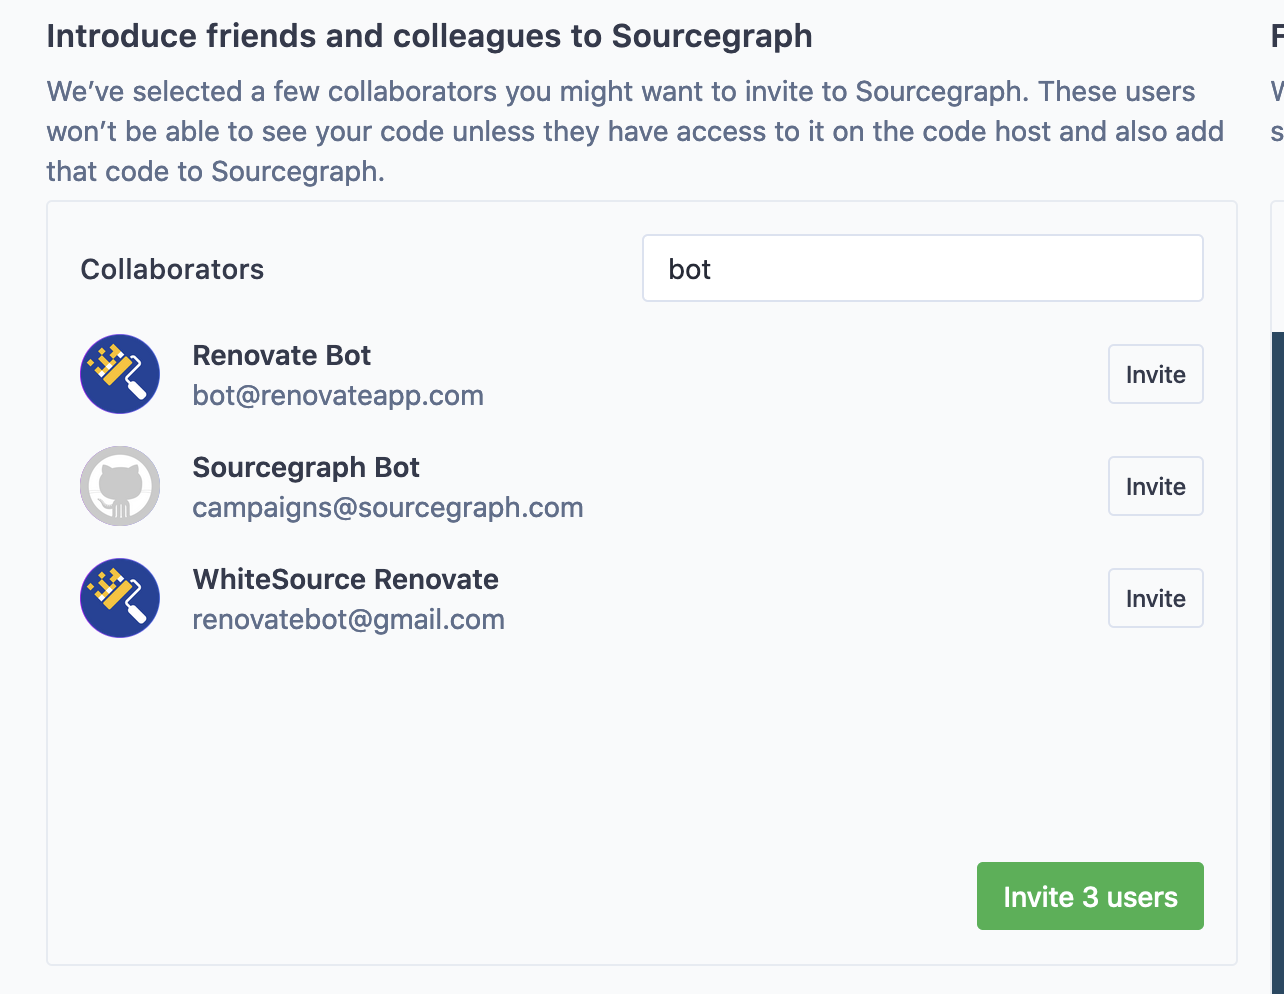This screenshot has width=1284, height=994.
Task: Click the Collaborators panel label
Action: [x=172, y=269]
